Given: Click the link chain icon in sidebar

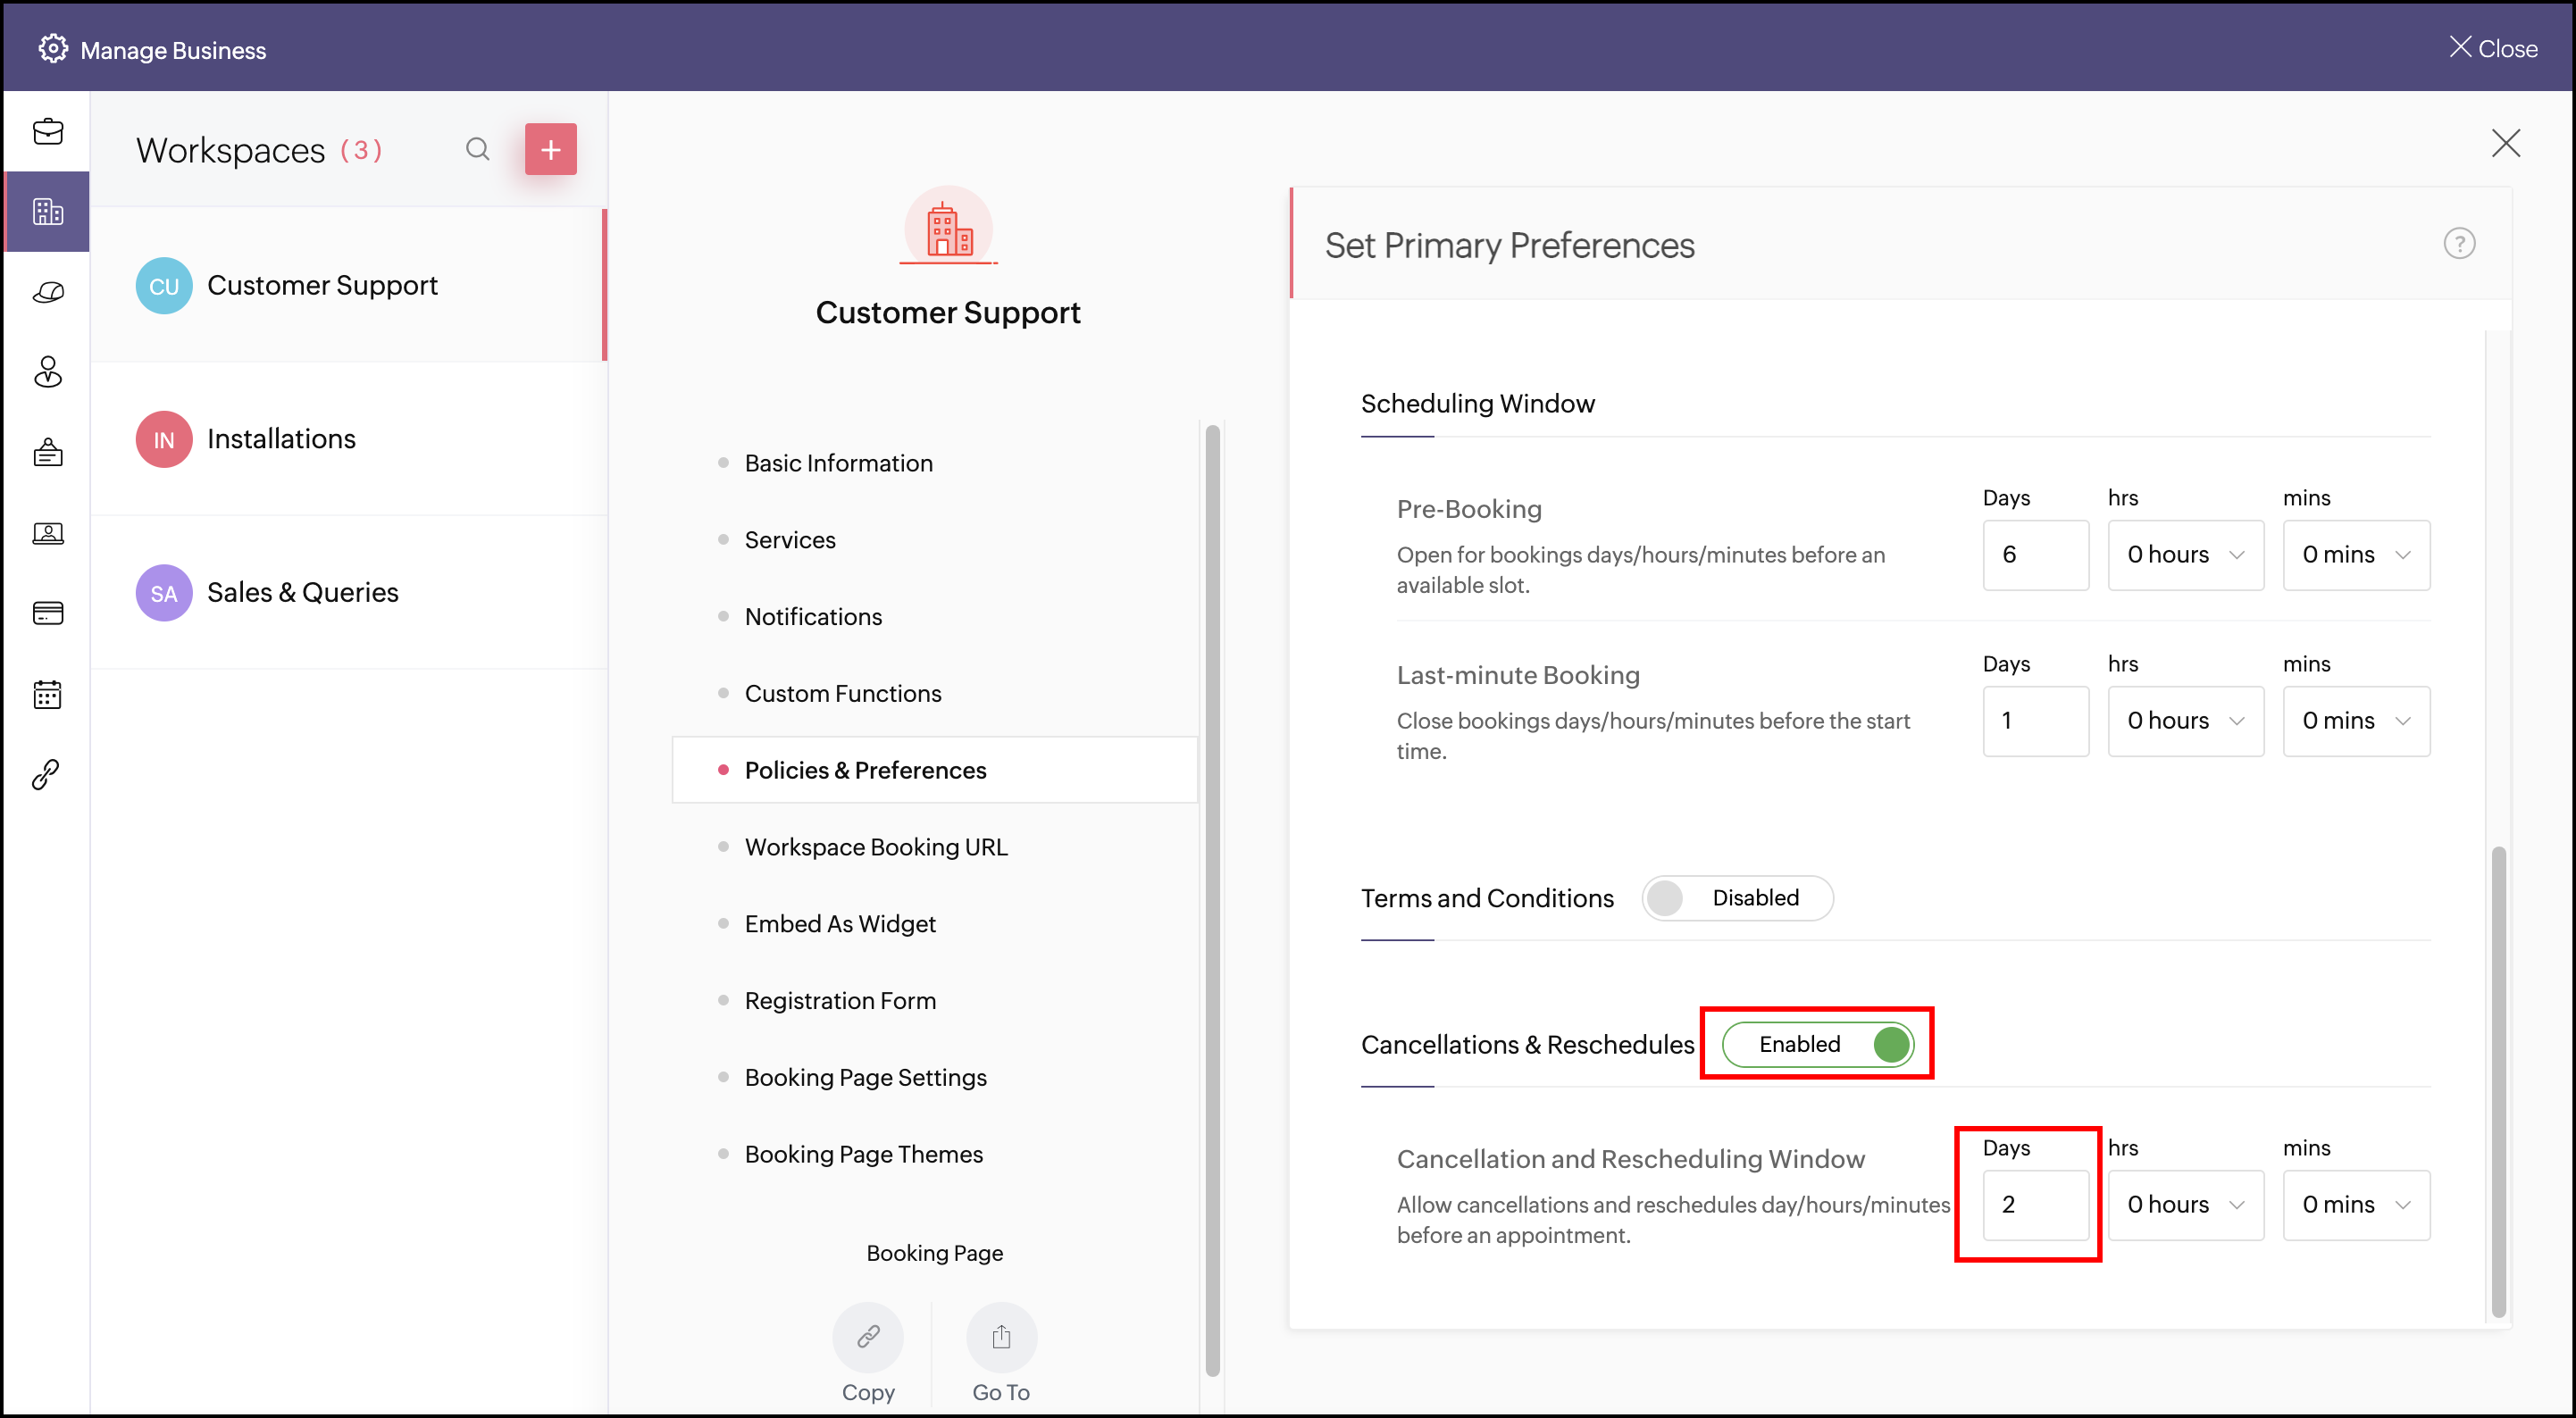Looking at the screenshot, I should click(46, 774).
